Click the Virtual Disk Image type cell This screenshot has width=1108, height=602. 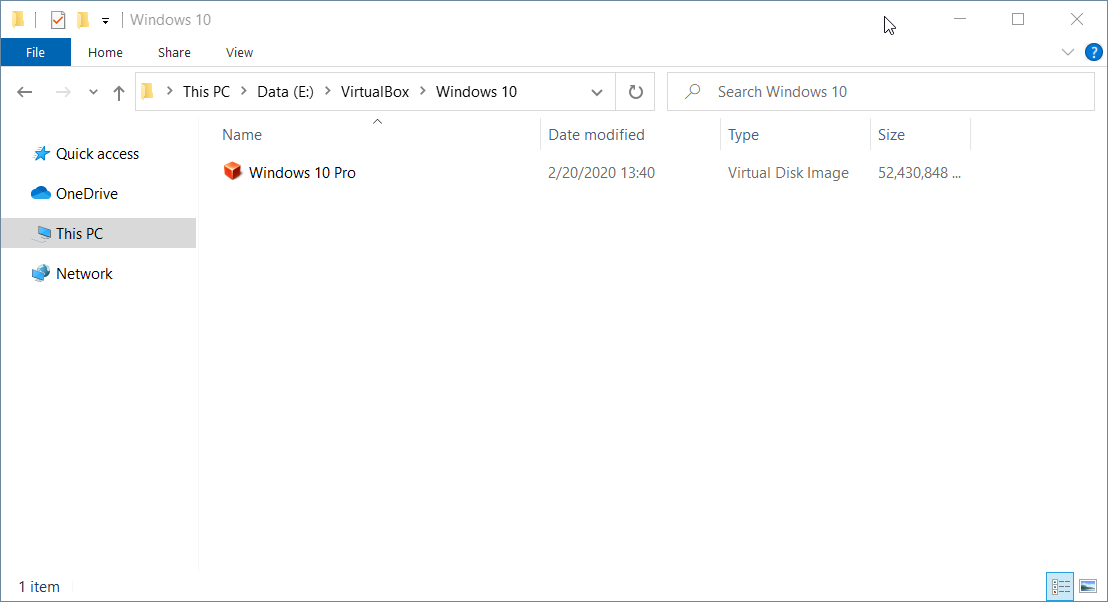click(x=788, y=172)
